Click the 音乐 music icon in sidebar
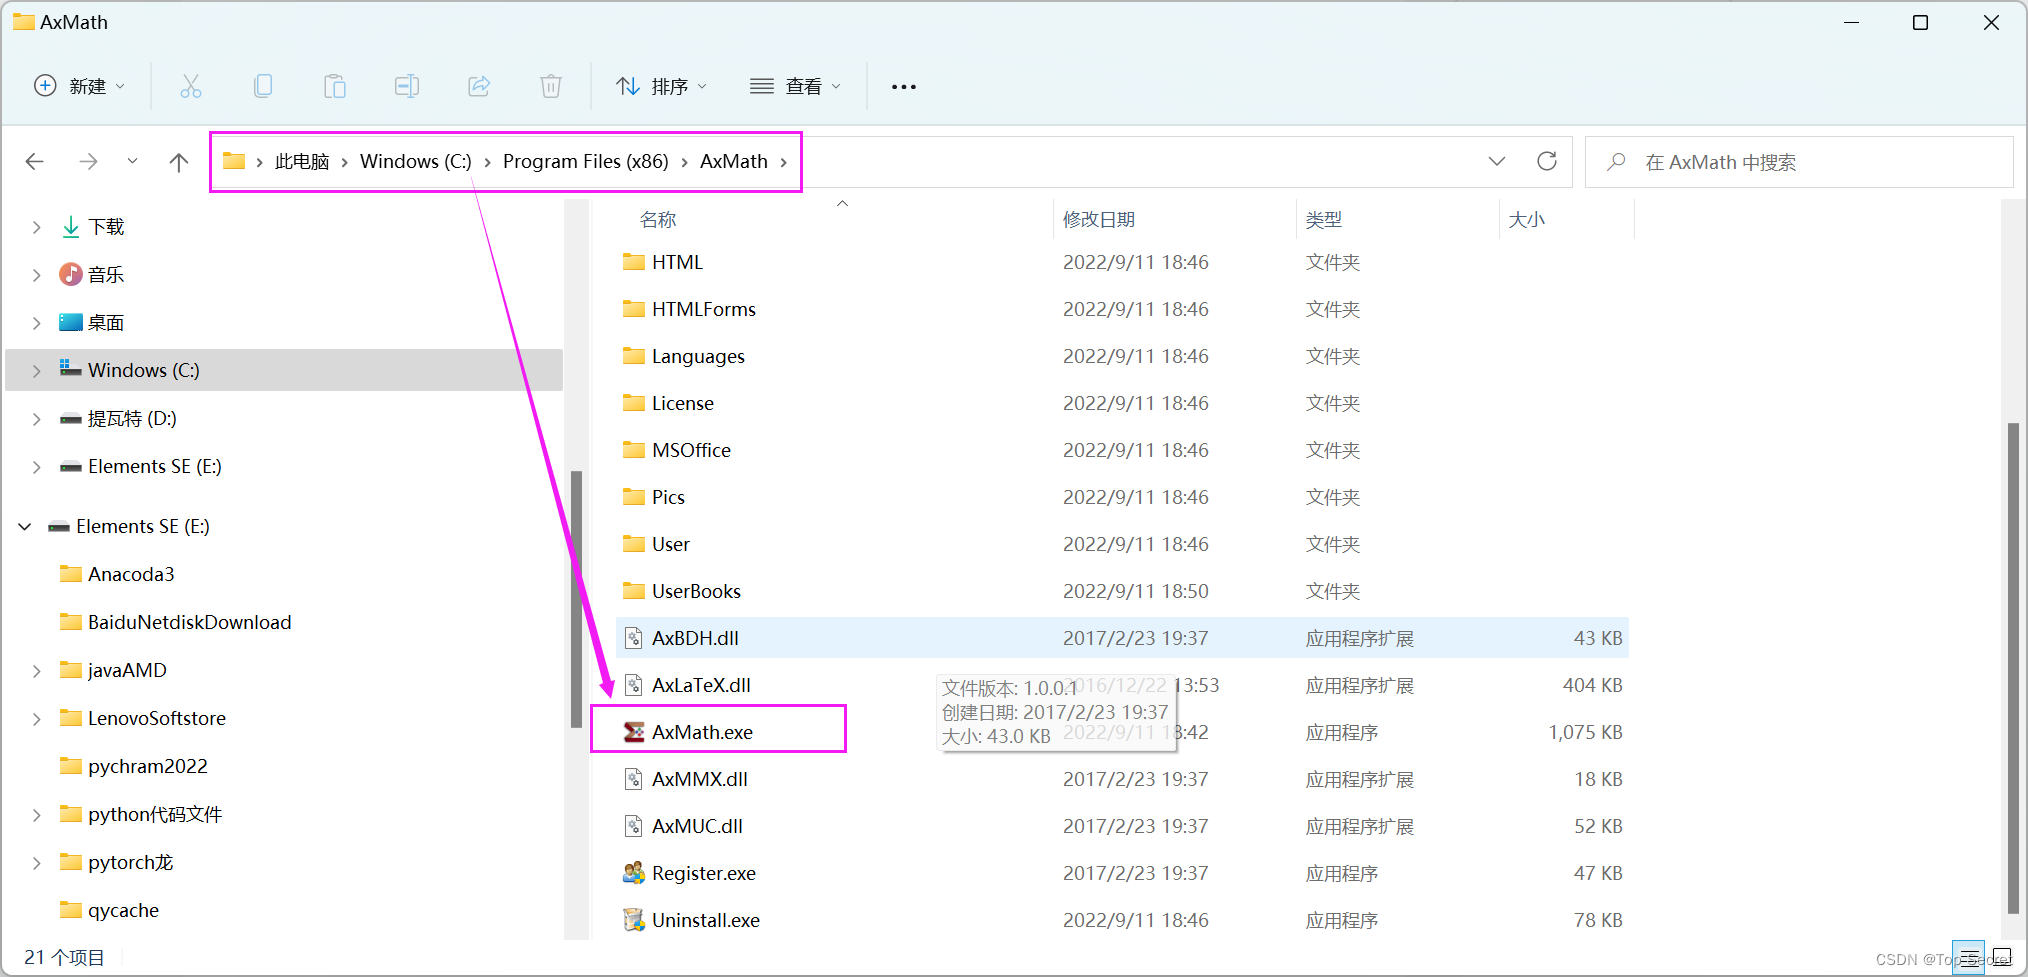The height and width of the screenshot is (977, 2028). coord(71,274)
